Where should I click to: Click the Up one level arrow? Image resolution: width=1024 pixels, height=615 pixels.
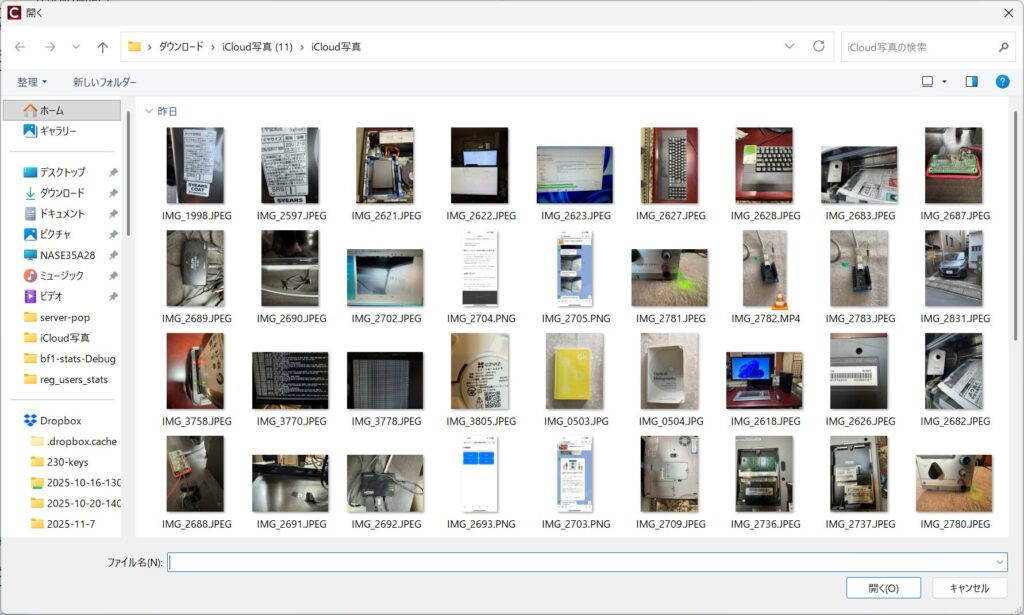click(x=102, y=47)
